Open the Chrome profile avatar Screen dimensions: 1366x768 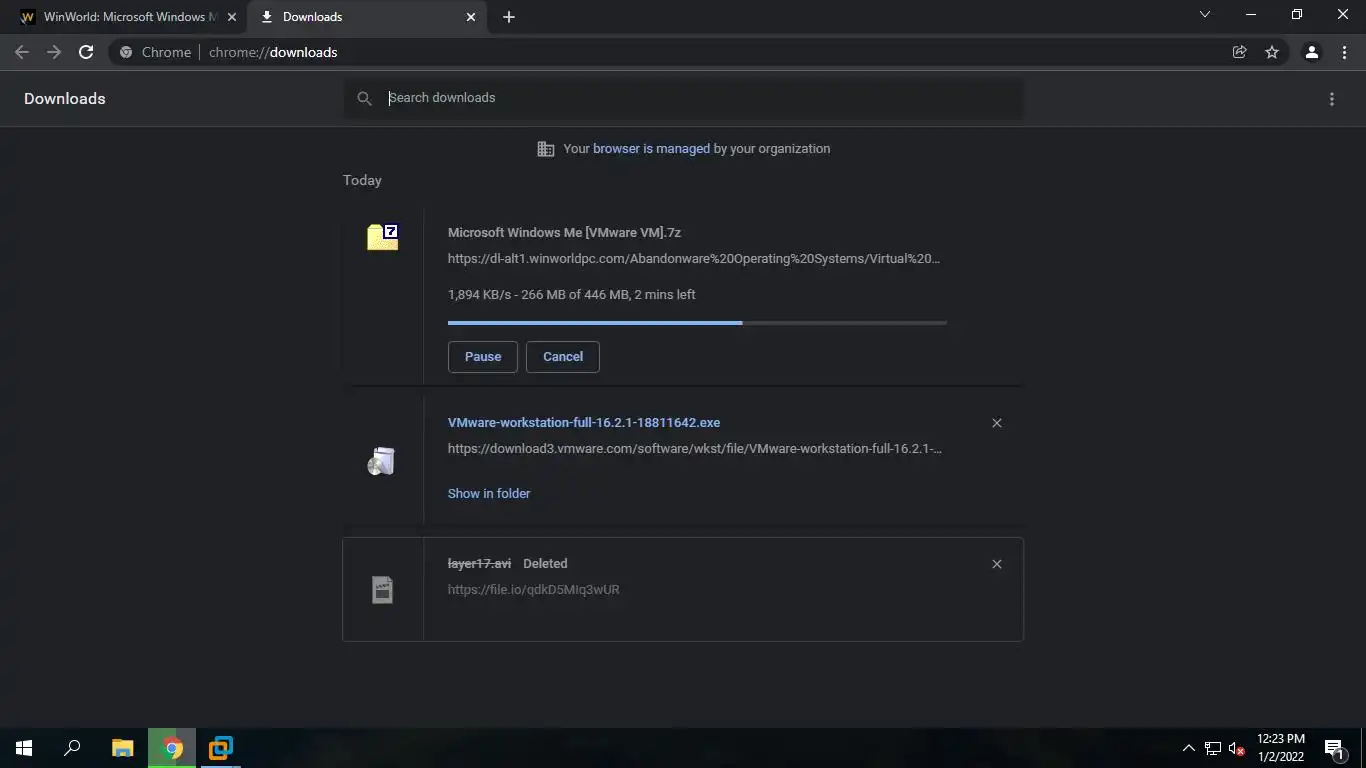1312,52
